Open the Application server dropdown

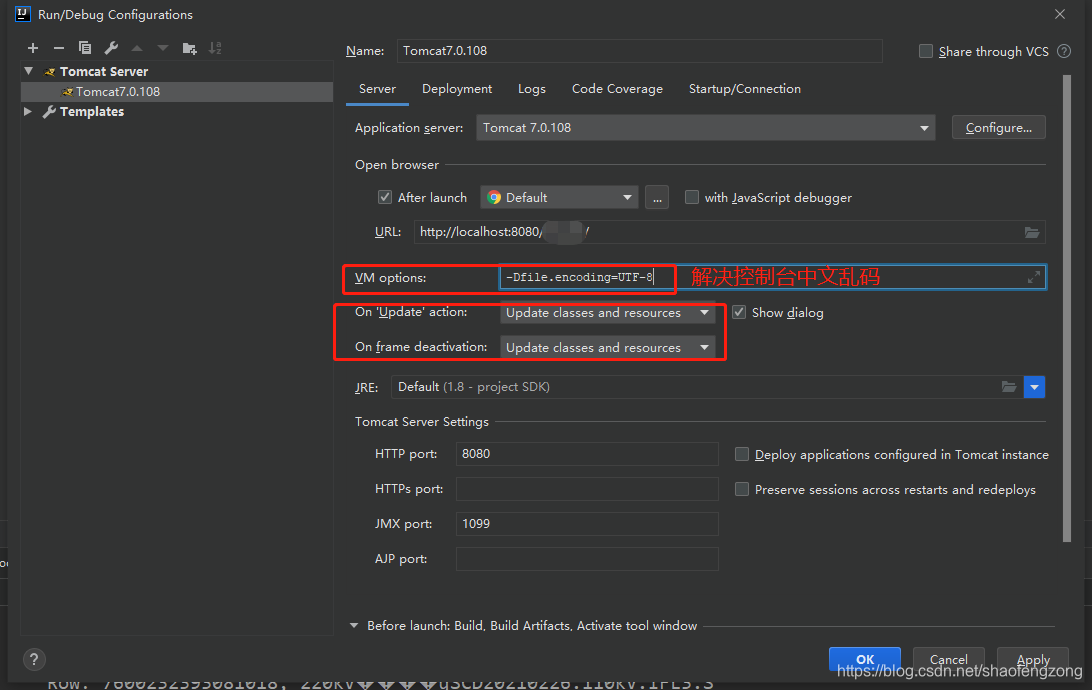pyautogui.click(x=705, y=127)
